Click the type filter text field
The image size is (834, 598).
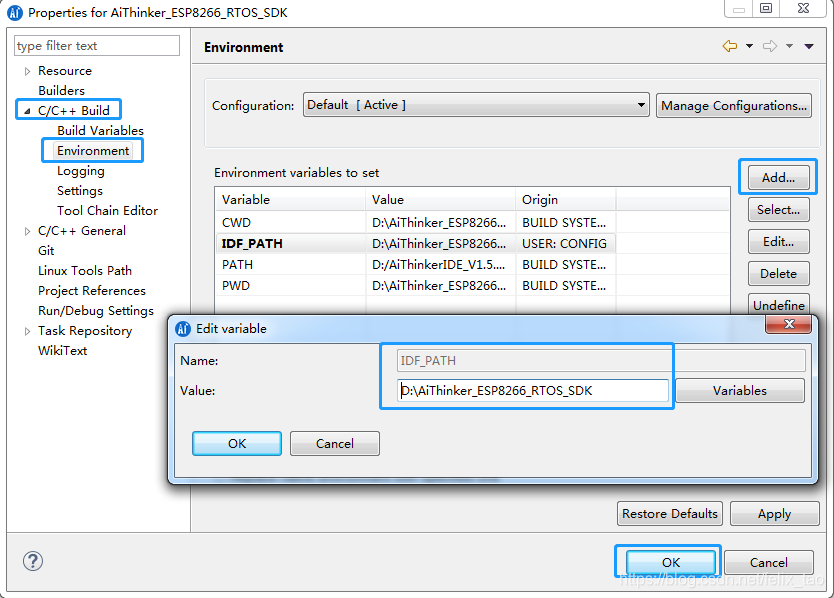(97, 45)
